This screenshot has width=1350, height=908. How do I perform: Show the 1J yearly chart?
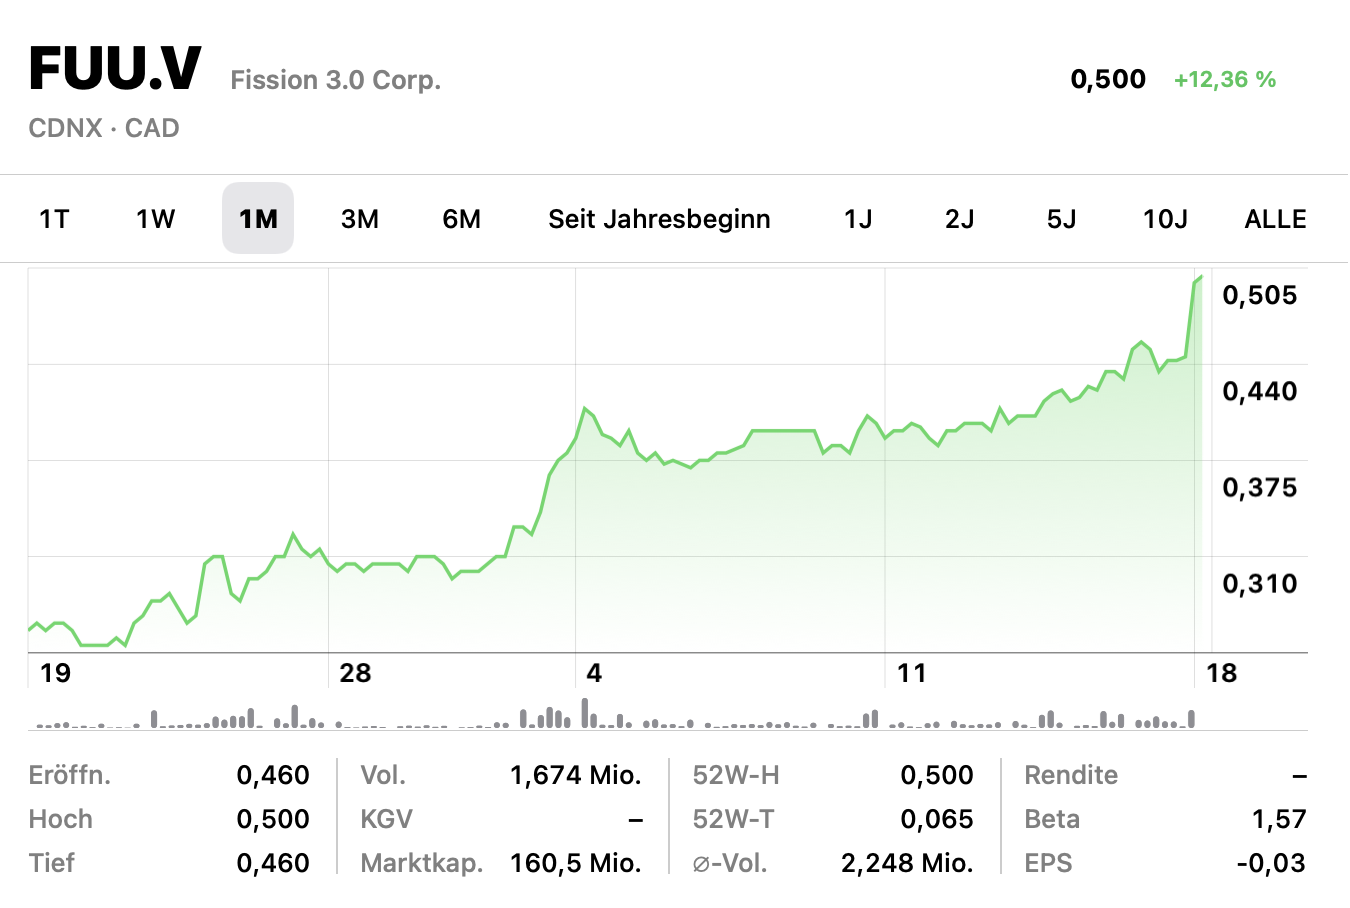click(858, 219)
